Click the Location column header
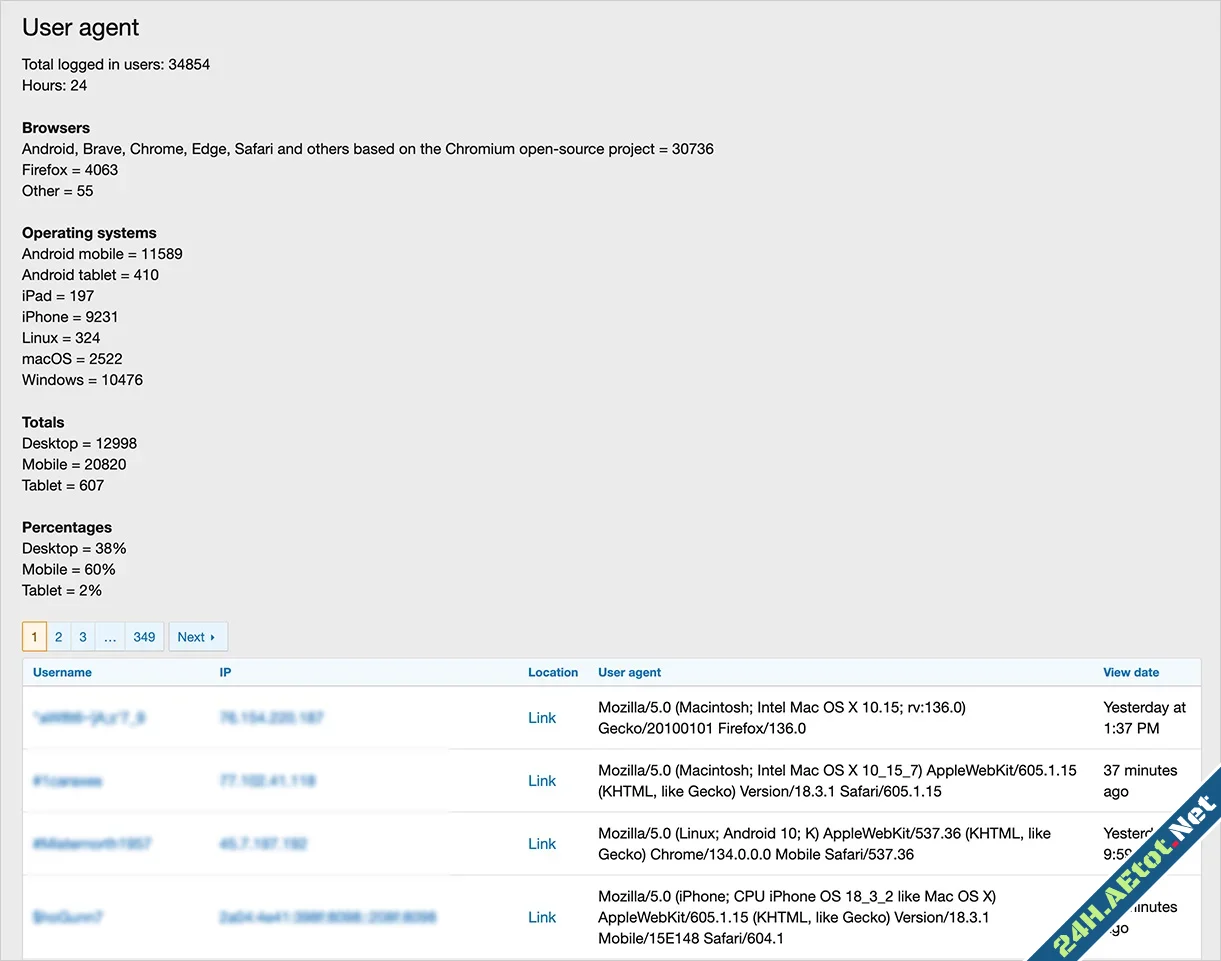Screen dimensions: 1221x961 point(553,672)
